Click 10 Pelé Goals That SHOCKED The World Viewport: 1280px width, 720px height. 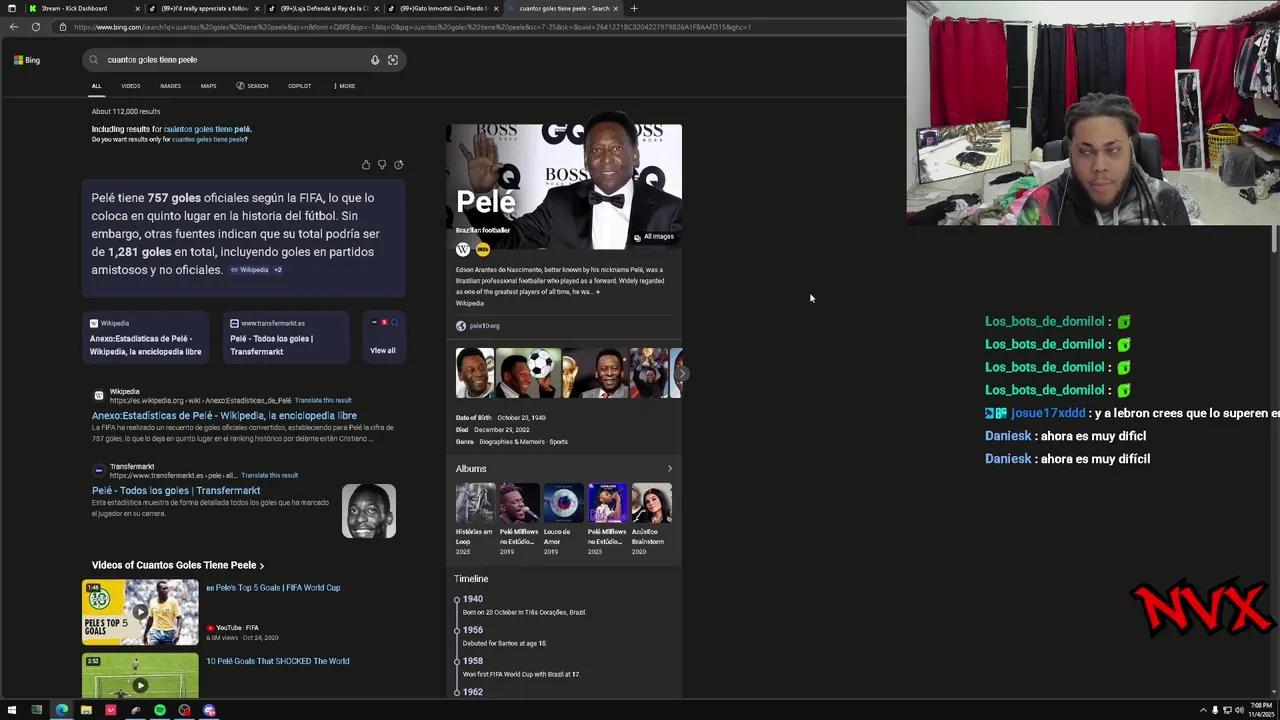pos(278,661)
